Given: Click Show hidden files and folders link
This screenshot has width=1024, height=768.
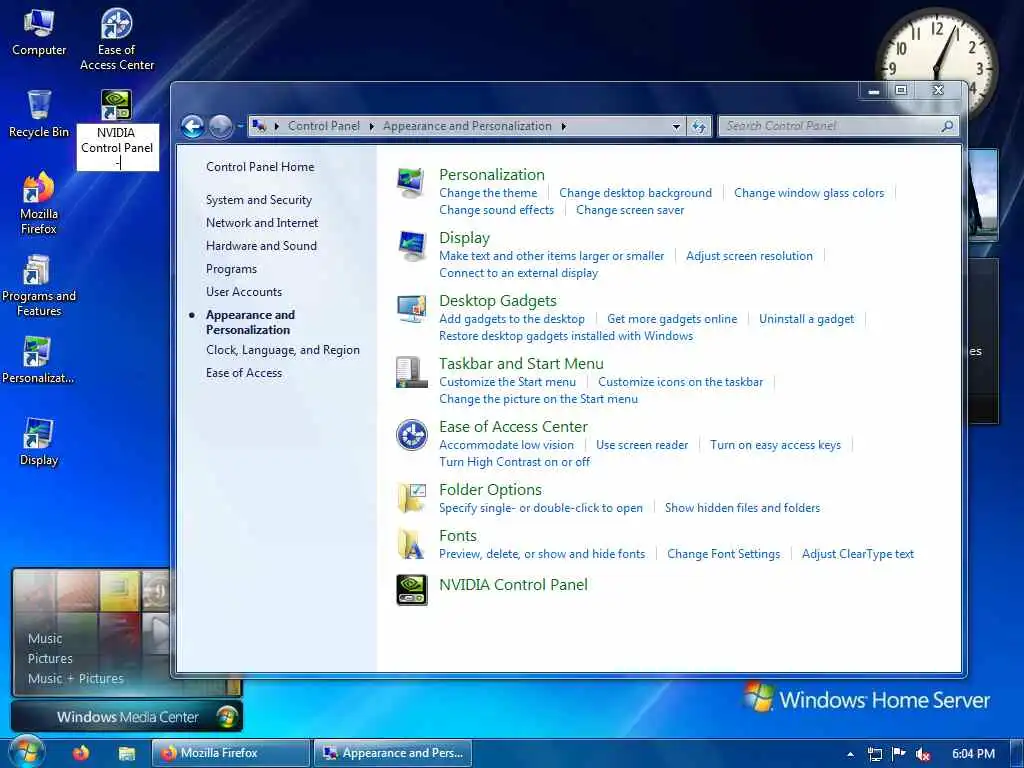Looking at the screenshot, I should click(x=742, y=508).
